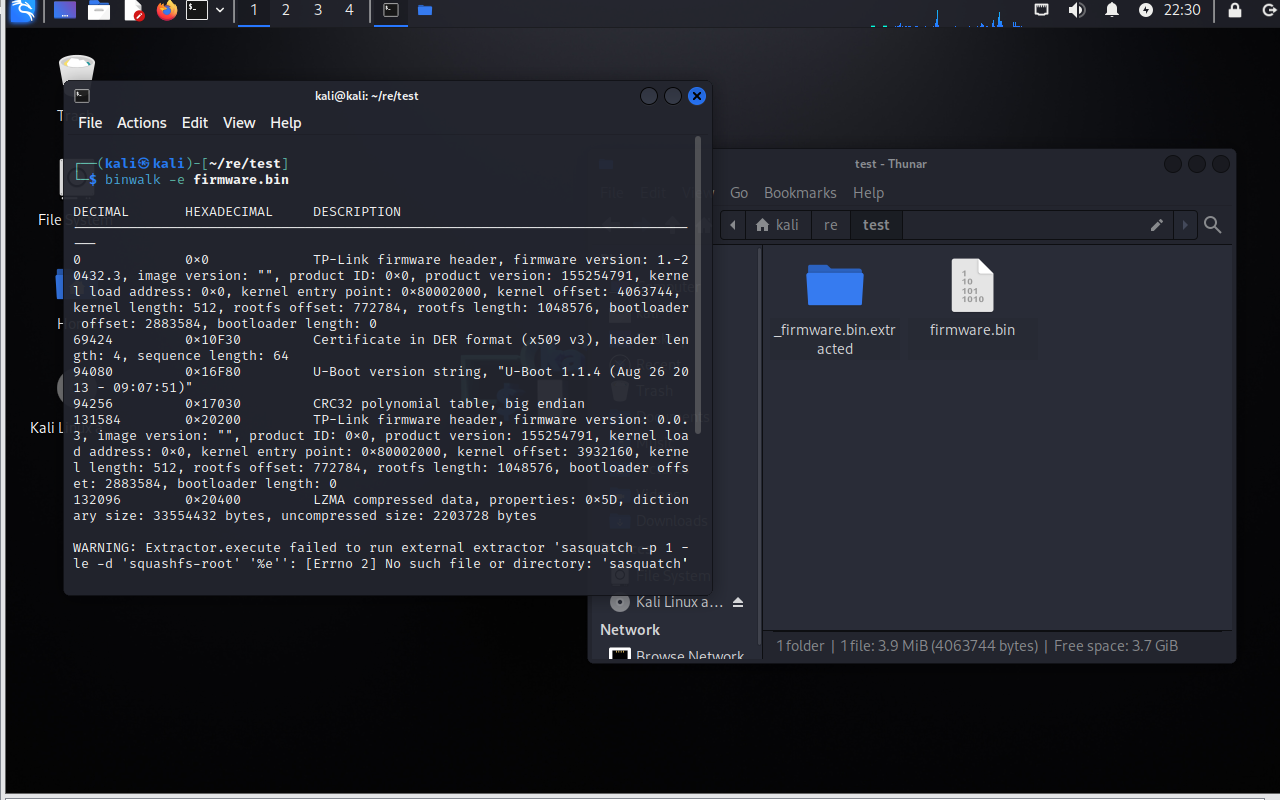The image size is (1280, 800).
Task: Click the power manager tray icon
Action: click(x=1146, y=10)
